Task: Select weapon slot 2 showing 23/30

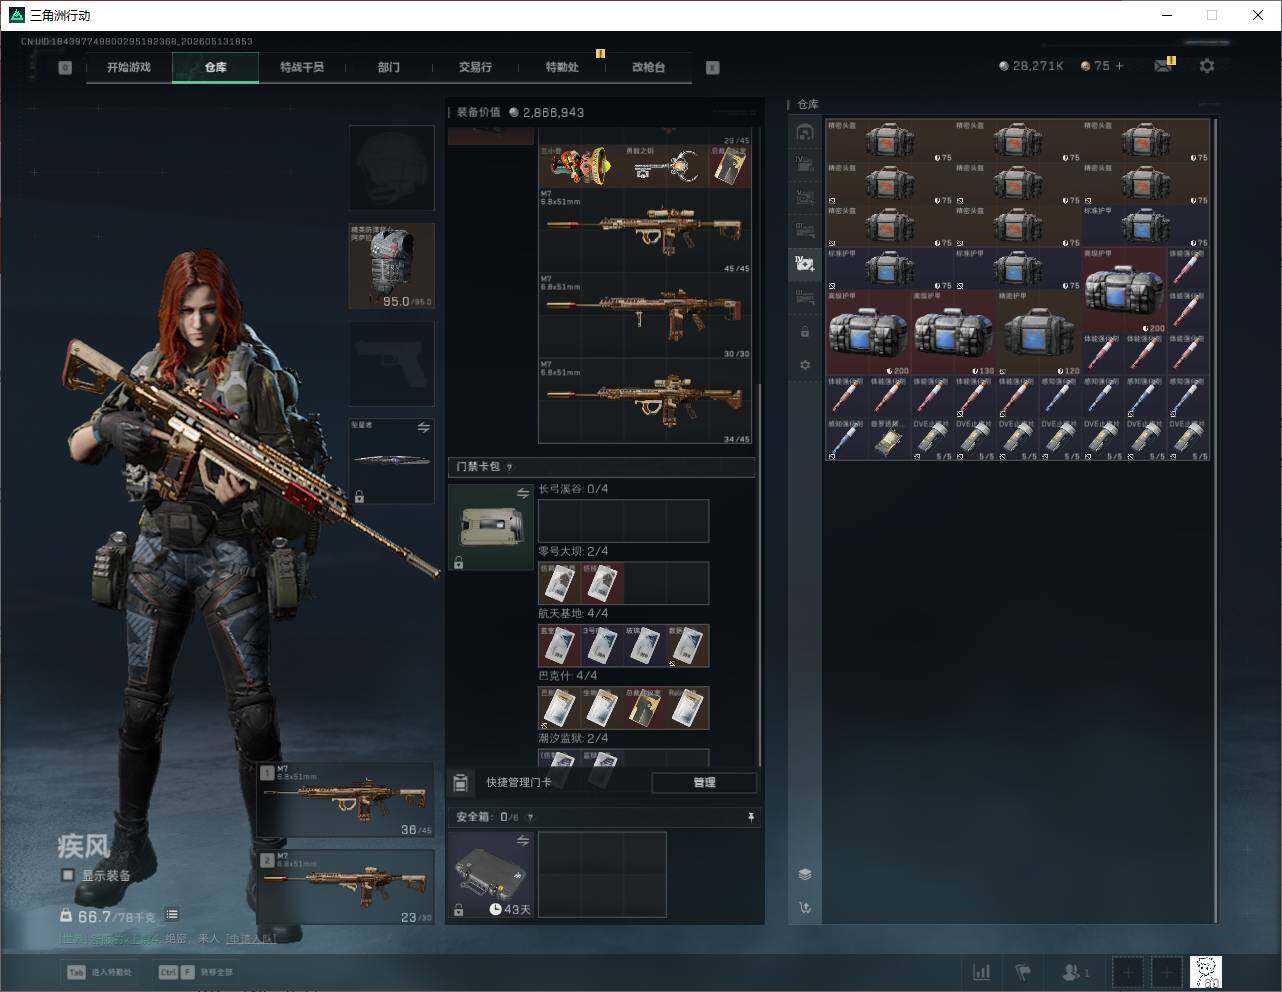Action: pos(346,887)
